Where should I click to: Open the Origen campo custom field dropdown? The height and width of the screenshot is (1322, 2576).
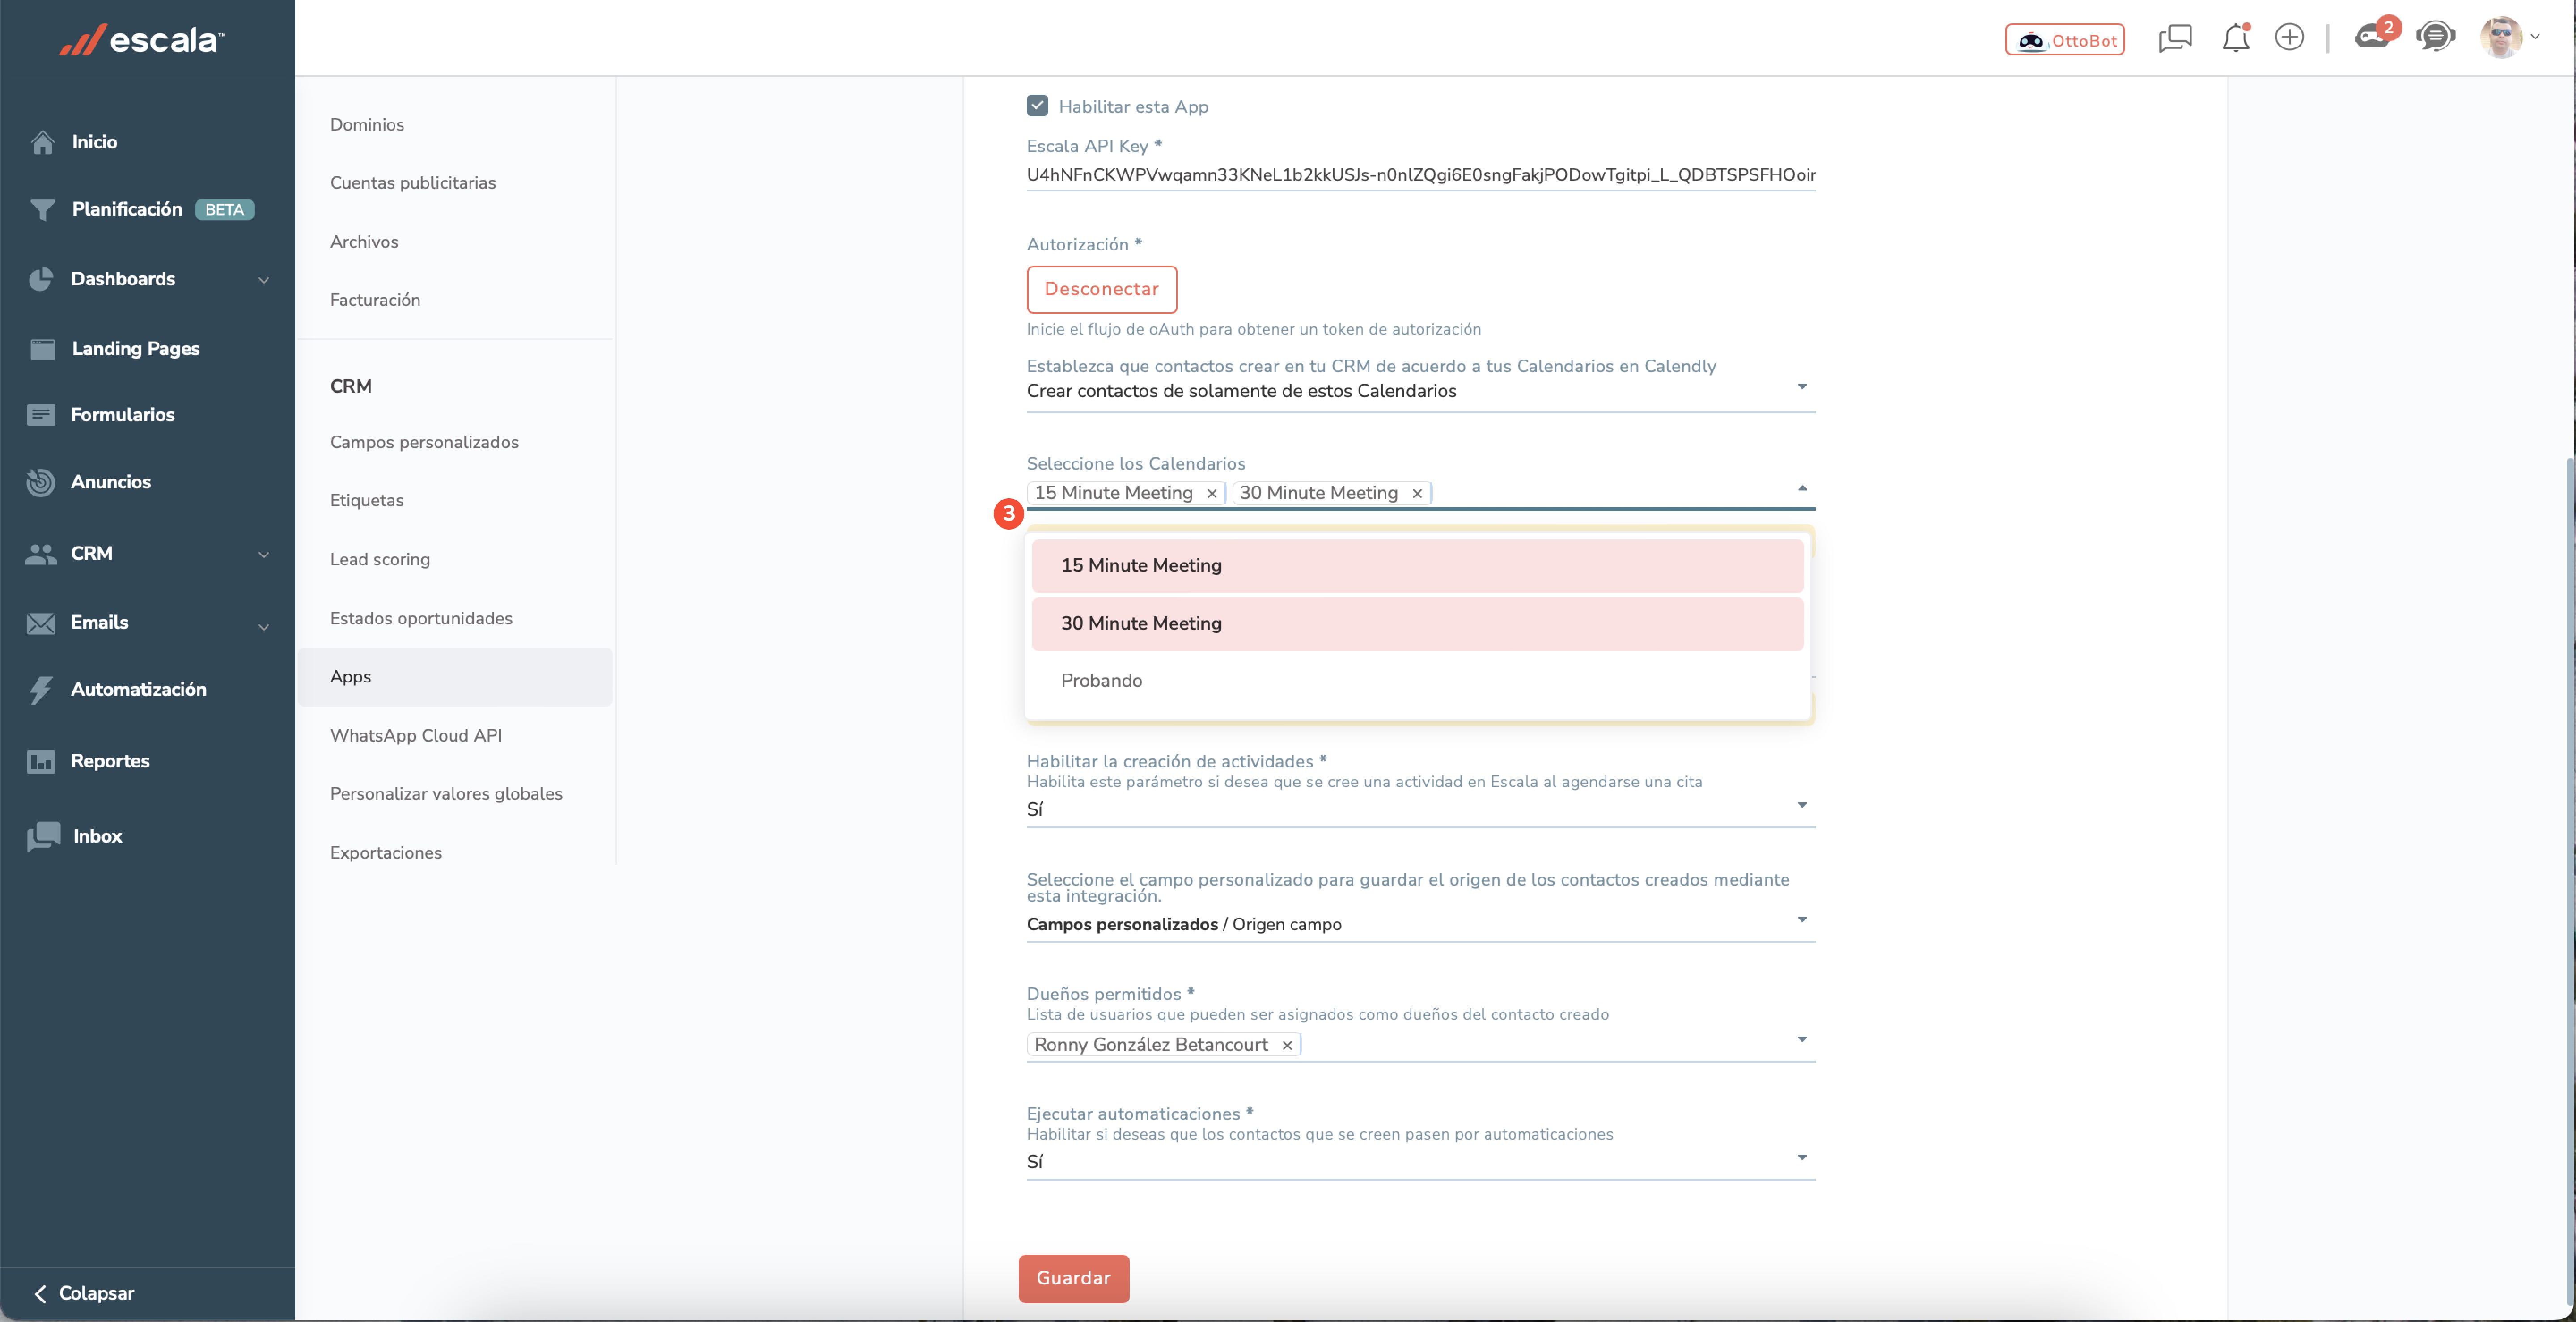[x=1420, y=924]
